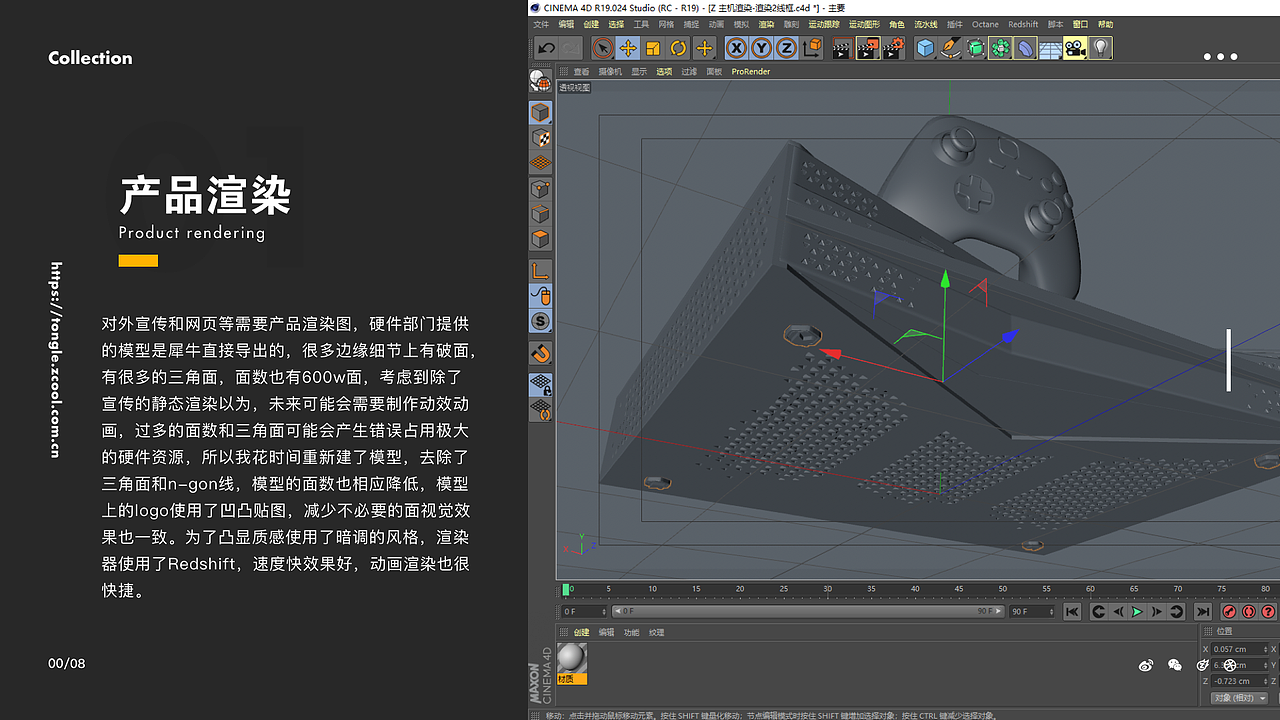
Task: Click Render to Picture Viewer icon
Action: 867,48
